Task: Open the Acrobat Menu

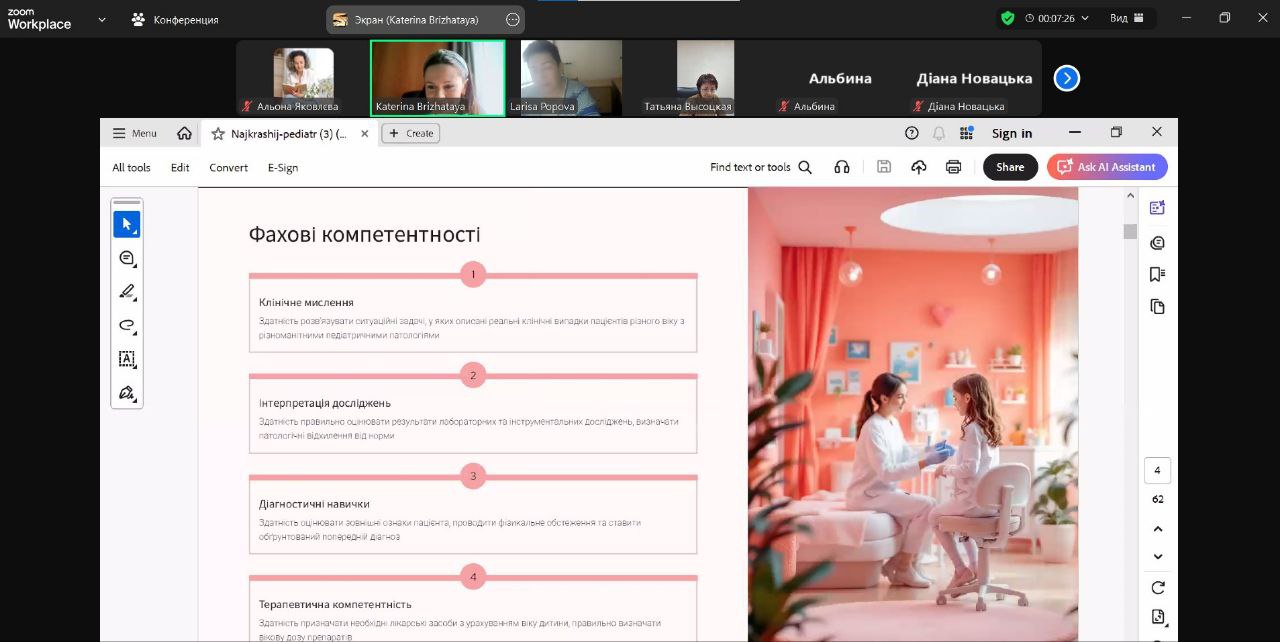Action: coord(134,133)
